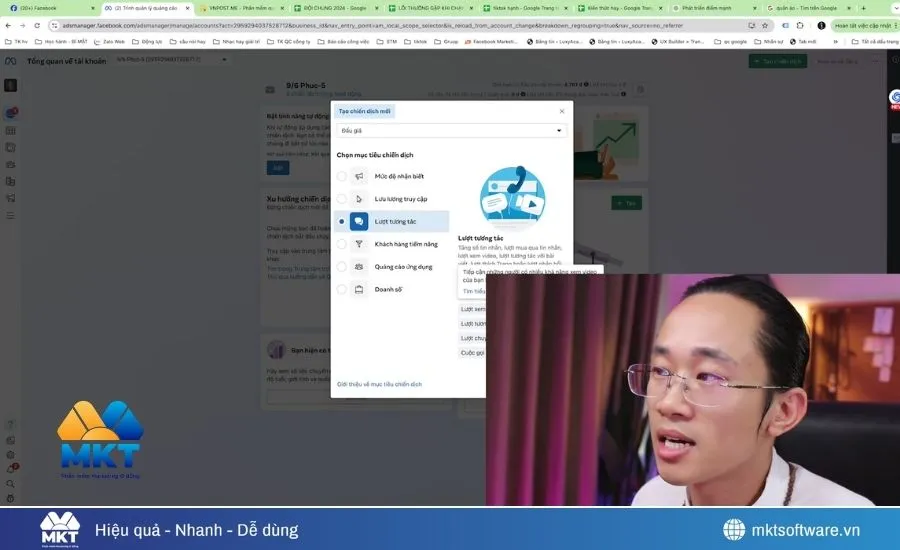This screenshot has height=550, width=900.
Task: Open the account overview icon with red badge
Action: (x=11, y=113)
